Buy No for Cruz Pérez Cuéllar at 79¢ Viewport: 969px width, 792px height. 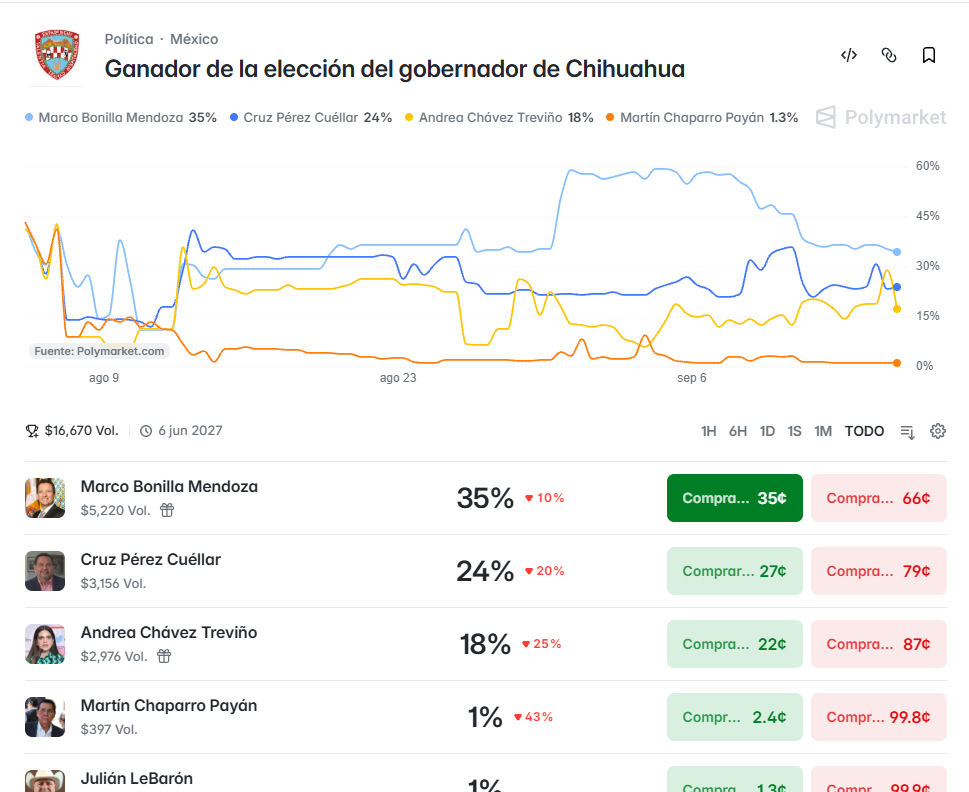pyautogui.click(x=879, y=571)
